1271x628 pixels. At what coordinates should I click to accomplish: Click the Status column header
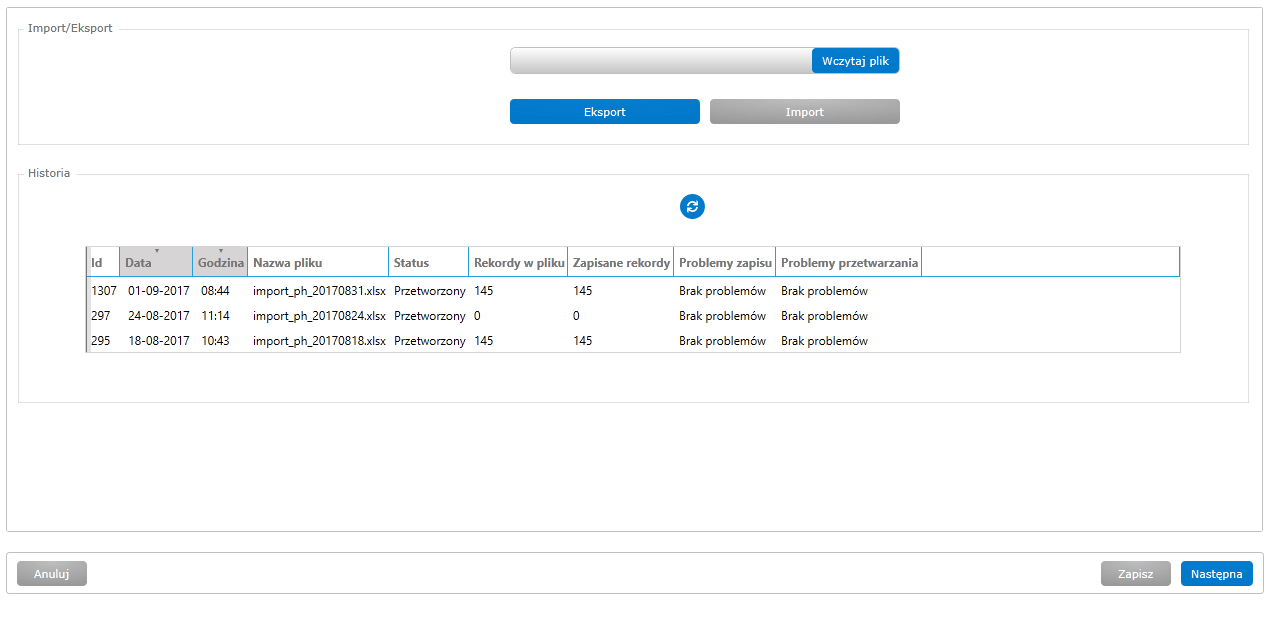428,262
